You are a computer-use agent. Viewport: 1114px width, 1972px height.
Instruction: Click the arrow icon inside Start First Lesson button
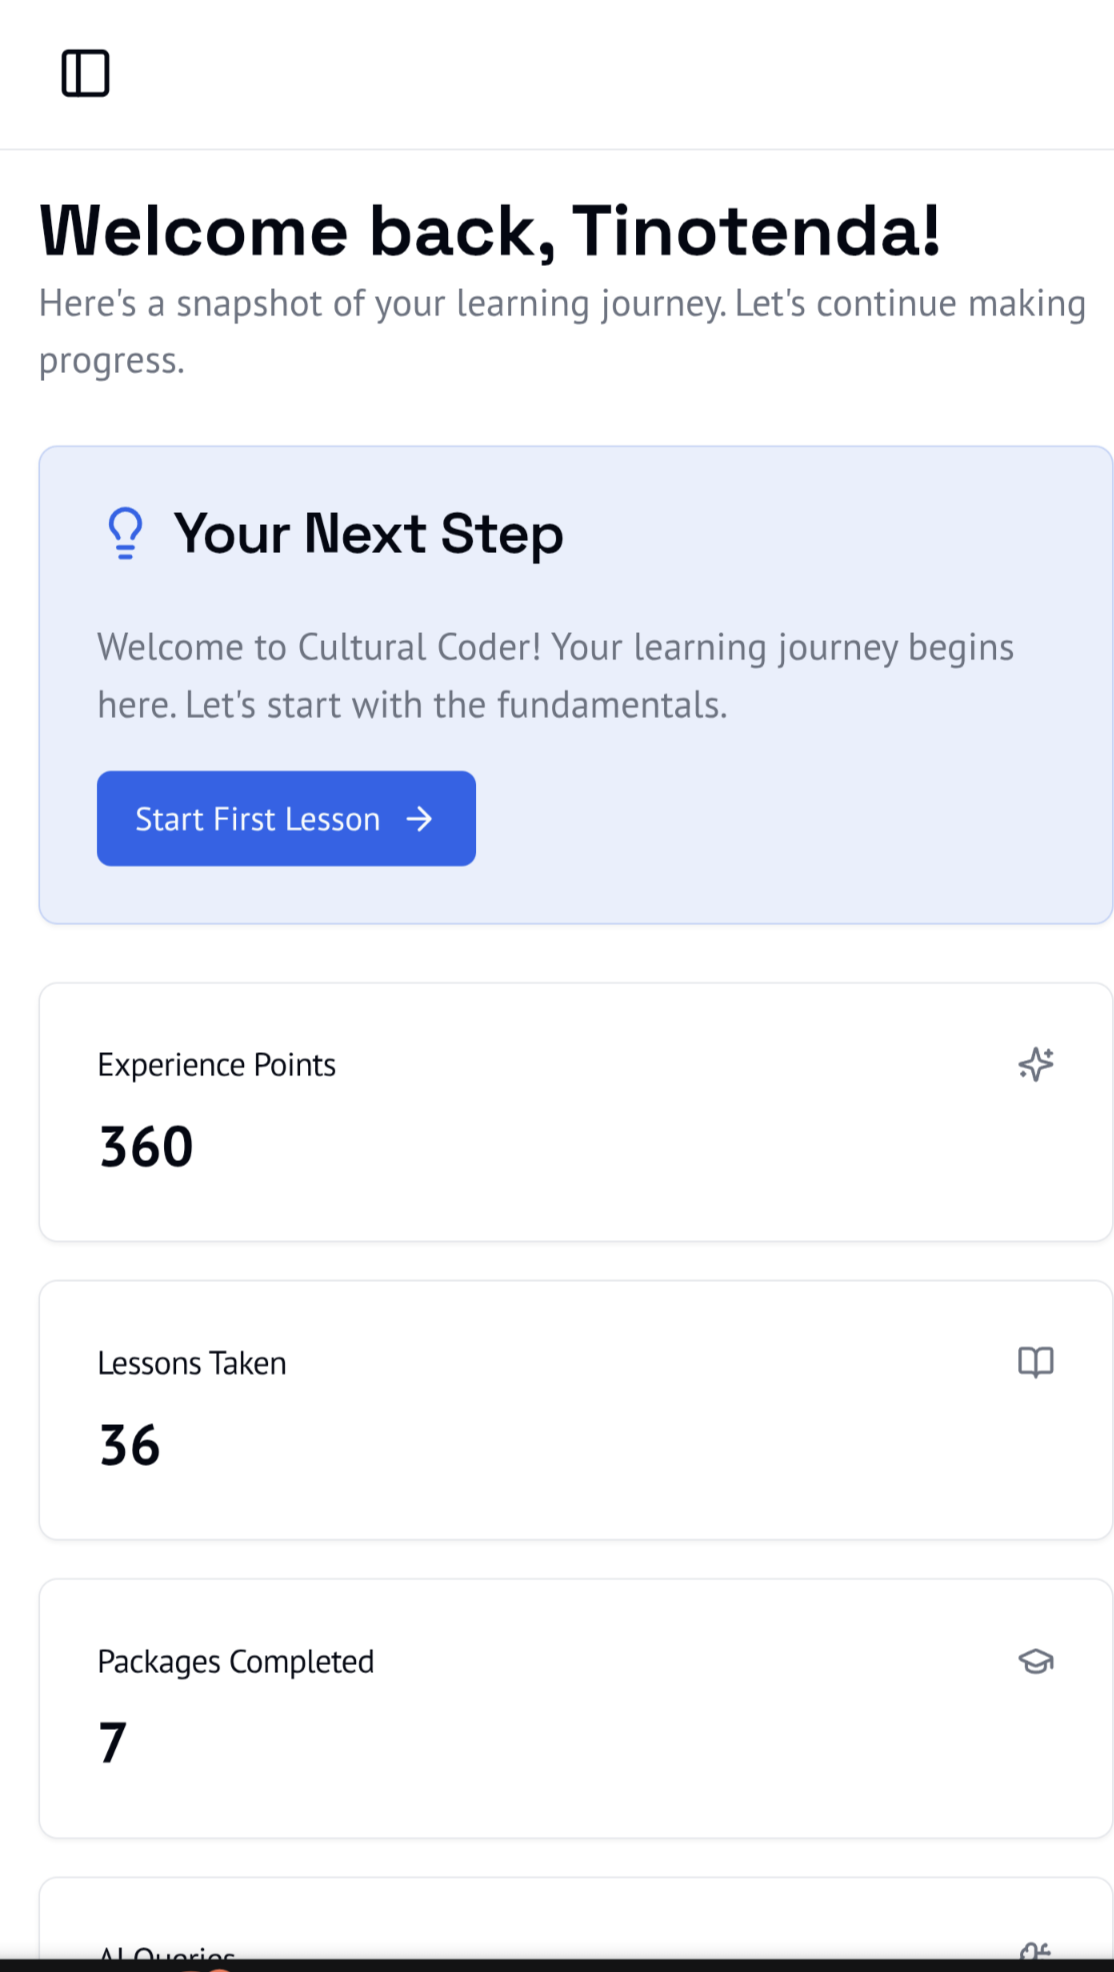(421, 818)
